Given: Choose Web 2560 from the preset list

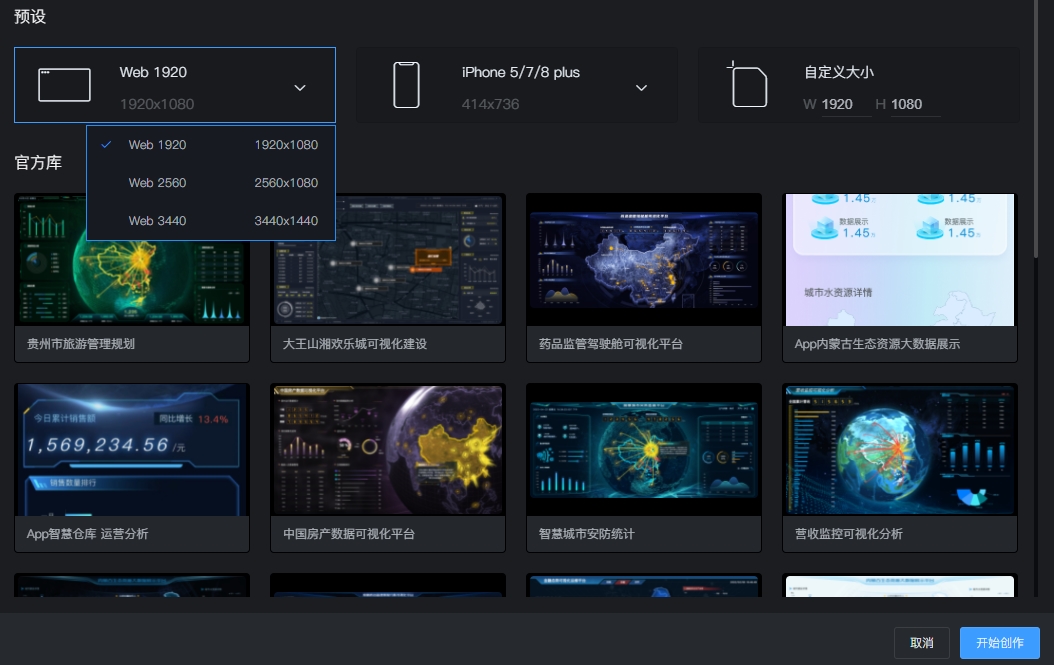Looking at the screenshot, I should point(211,183).
